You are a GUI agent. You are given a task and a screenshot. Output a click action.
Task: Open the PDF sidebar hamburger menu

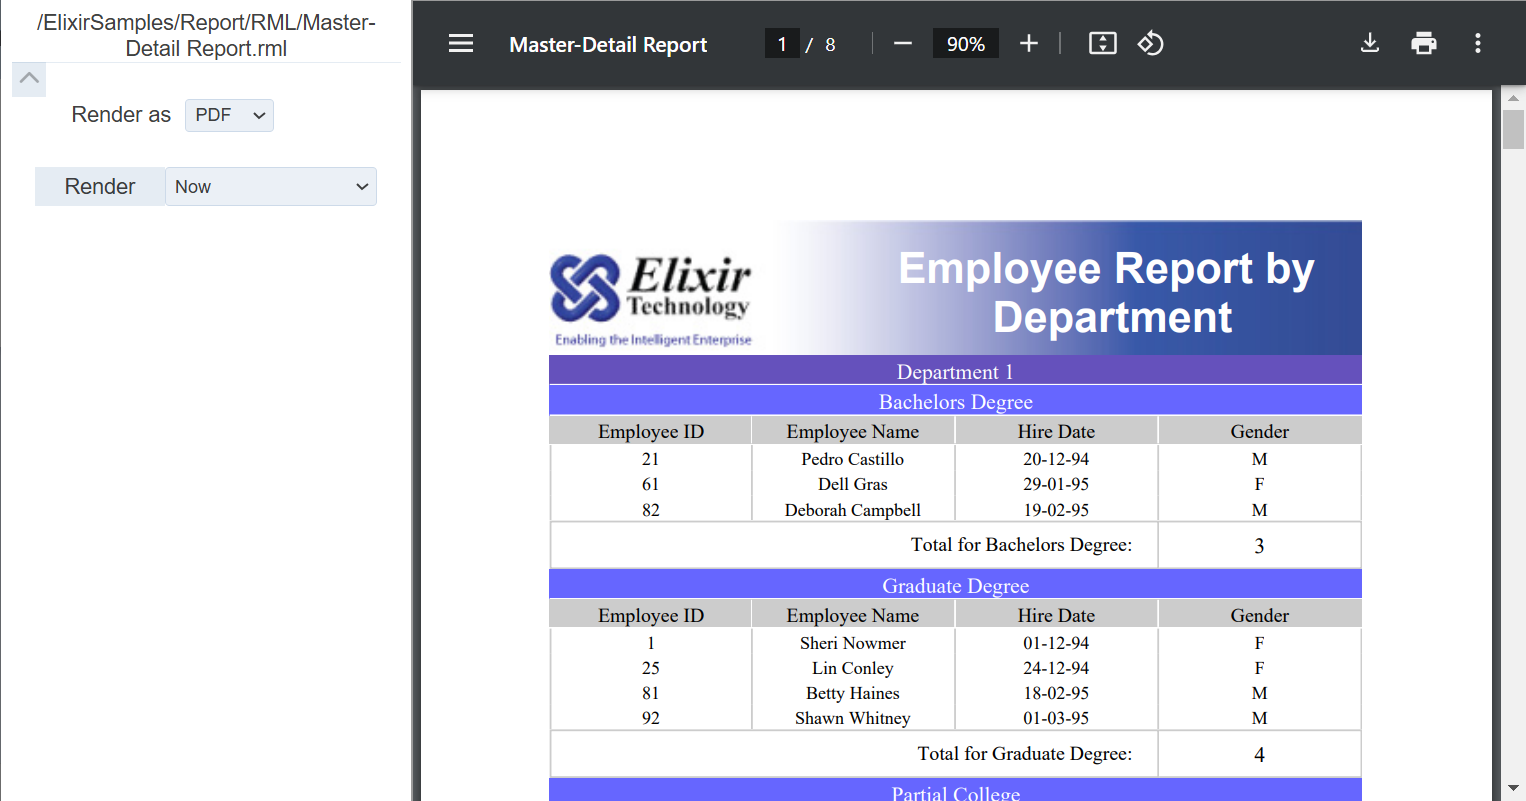(x=461, y=43)
